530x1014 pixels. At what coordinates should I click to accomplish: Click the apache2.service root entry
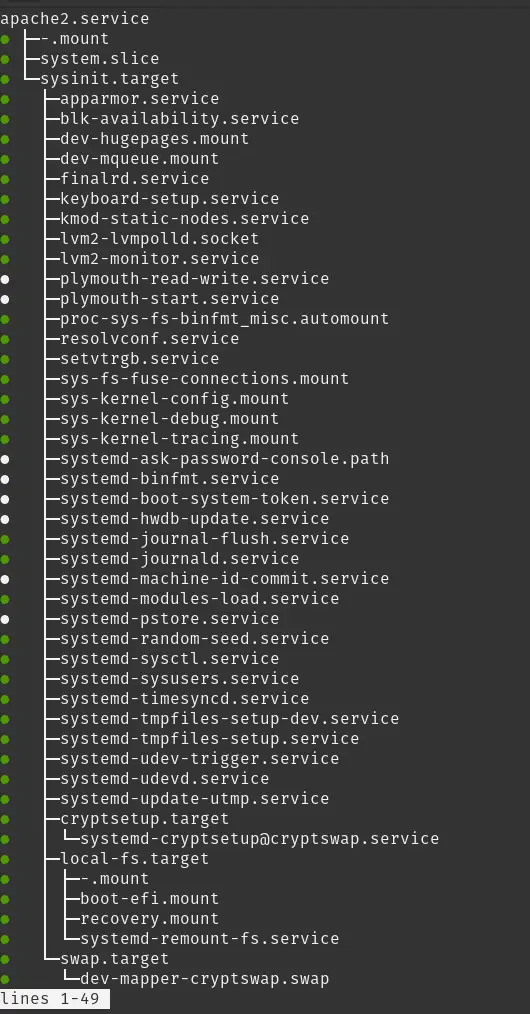point(75,19)
